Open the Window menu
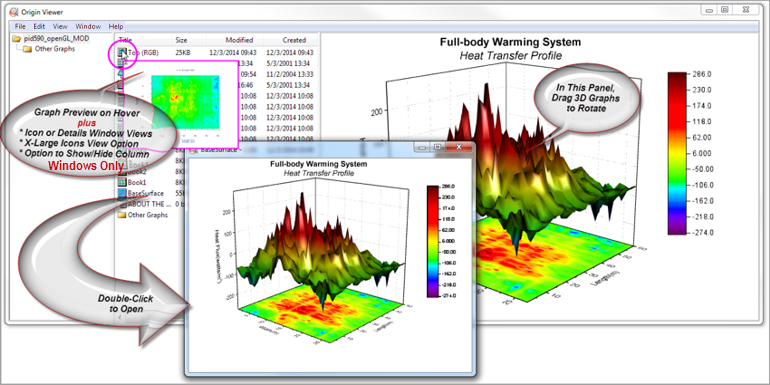The image size is (770, 385). point(88,27)
